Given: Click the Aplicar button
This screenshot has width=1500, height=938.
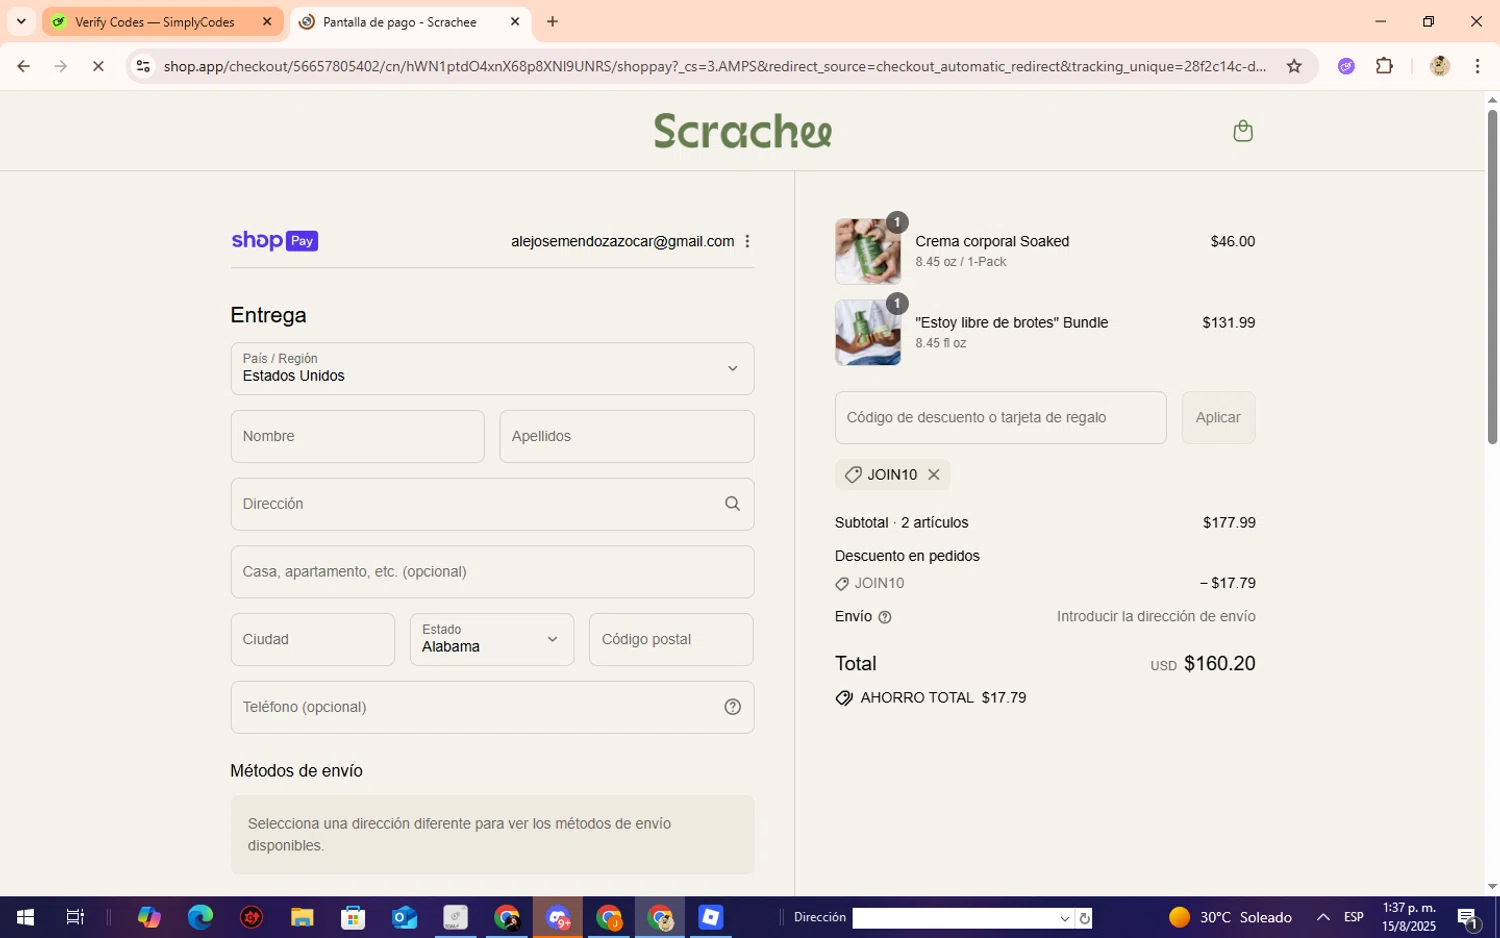Looking at the screenshot, I should [x=1218, y=417].
